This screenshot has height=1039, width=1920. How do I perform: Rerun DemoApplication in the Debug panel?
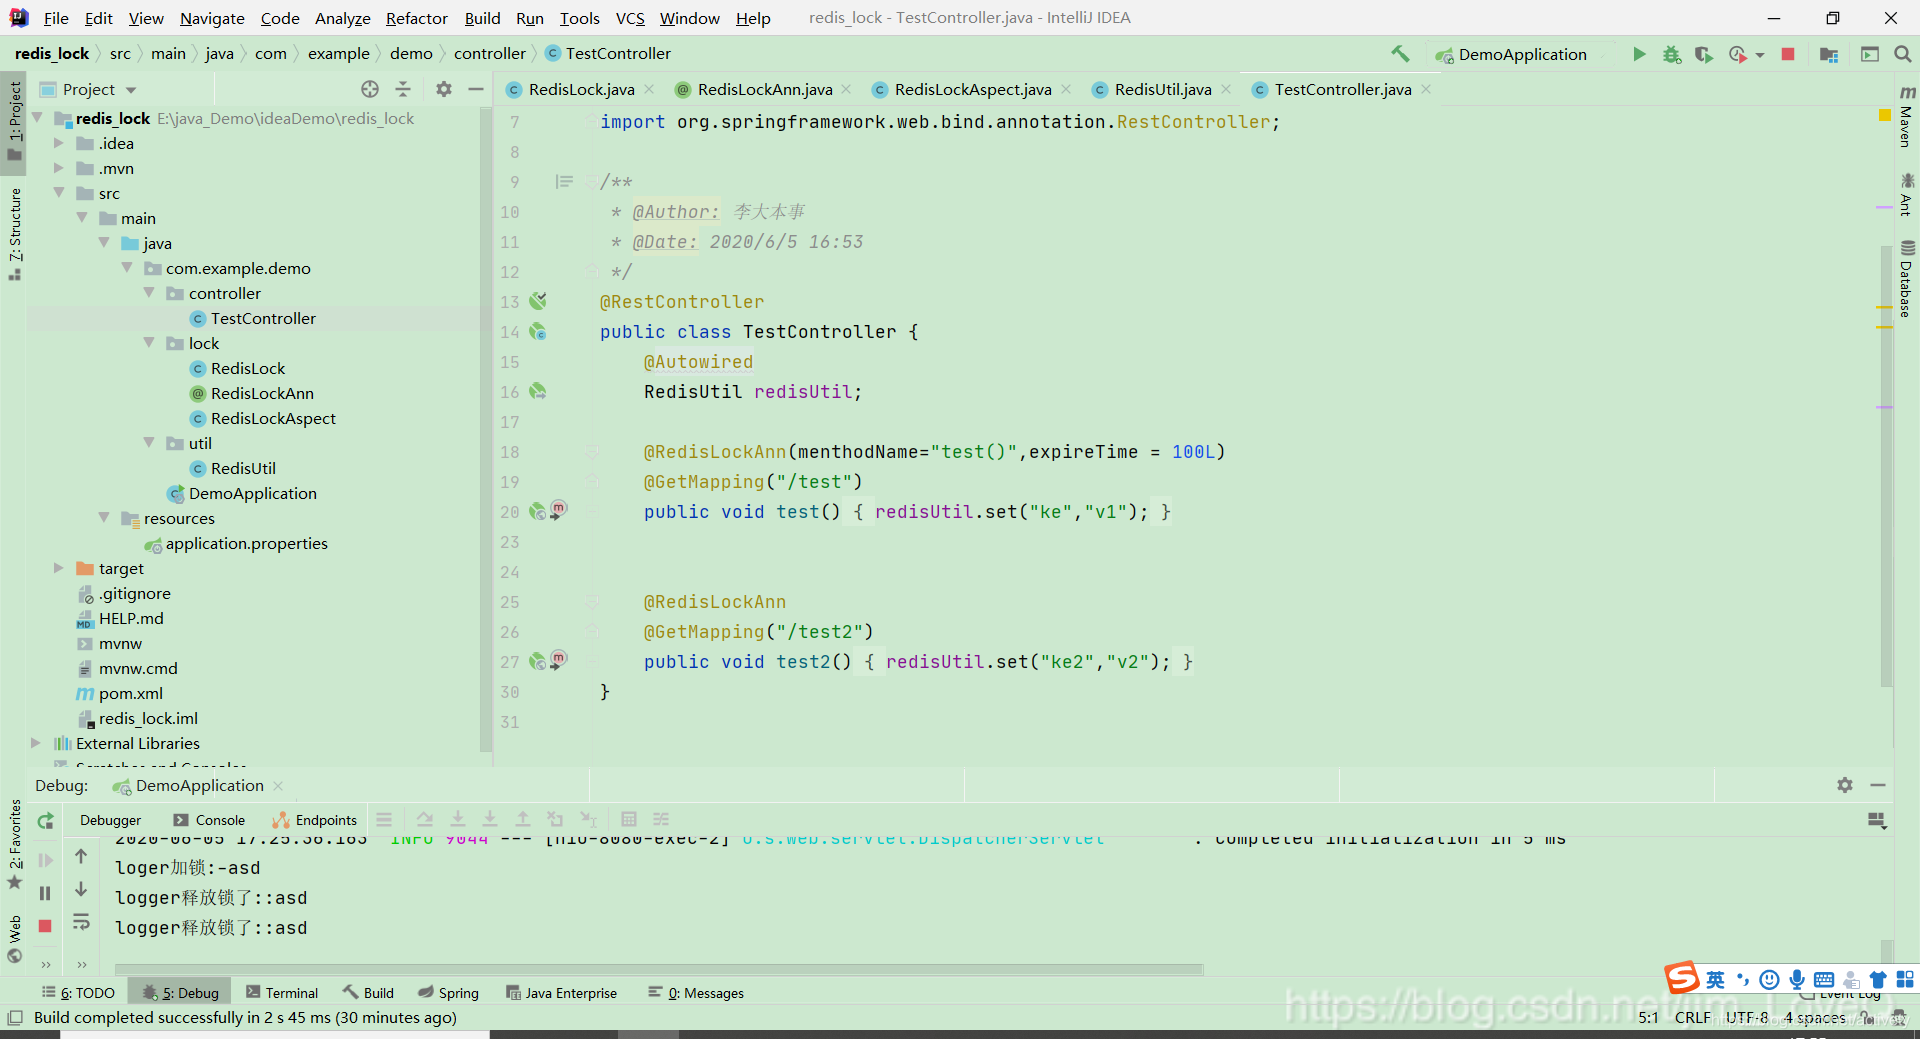[x=45, y=821]
